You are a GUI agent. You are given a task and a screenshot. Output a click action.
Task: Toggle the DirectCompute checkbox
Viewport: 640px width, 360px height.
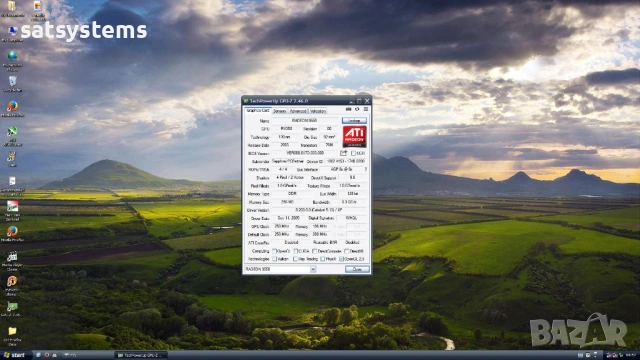314,251
